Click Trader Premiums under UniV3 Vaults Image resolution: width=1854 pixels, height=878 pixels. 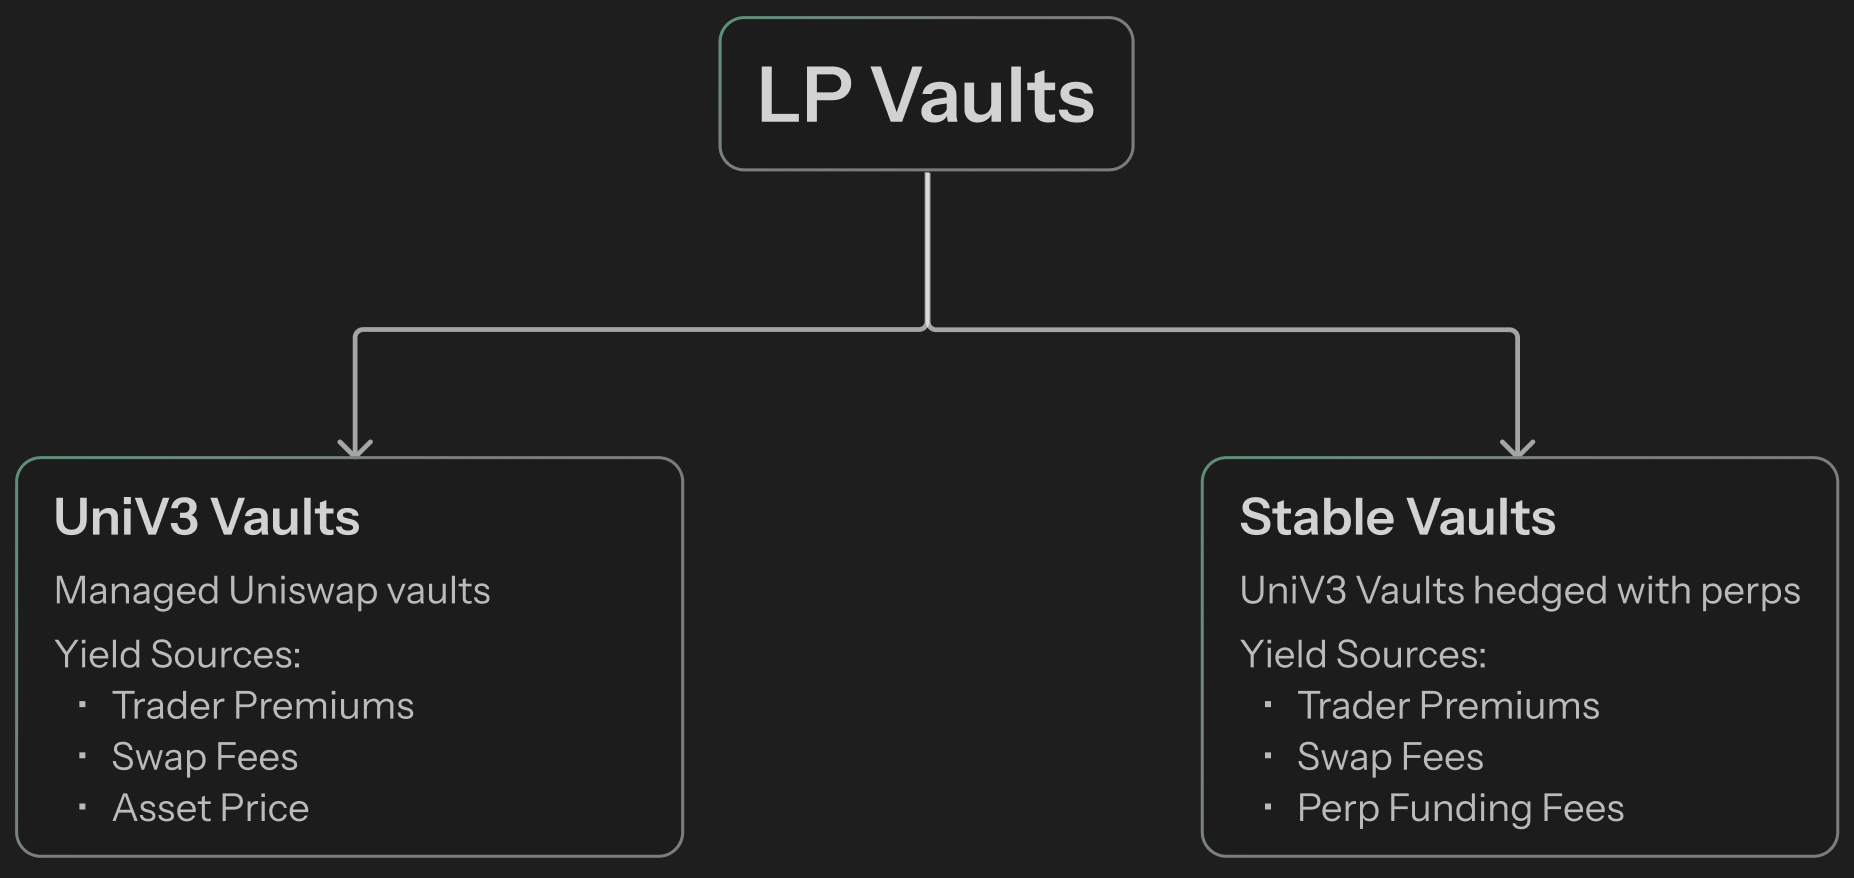tap(263, 706)
